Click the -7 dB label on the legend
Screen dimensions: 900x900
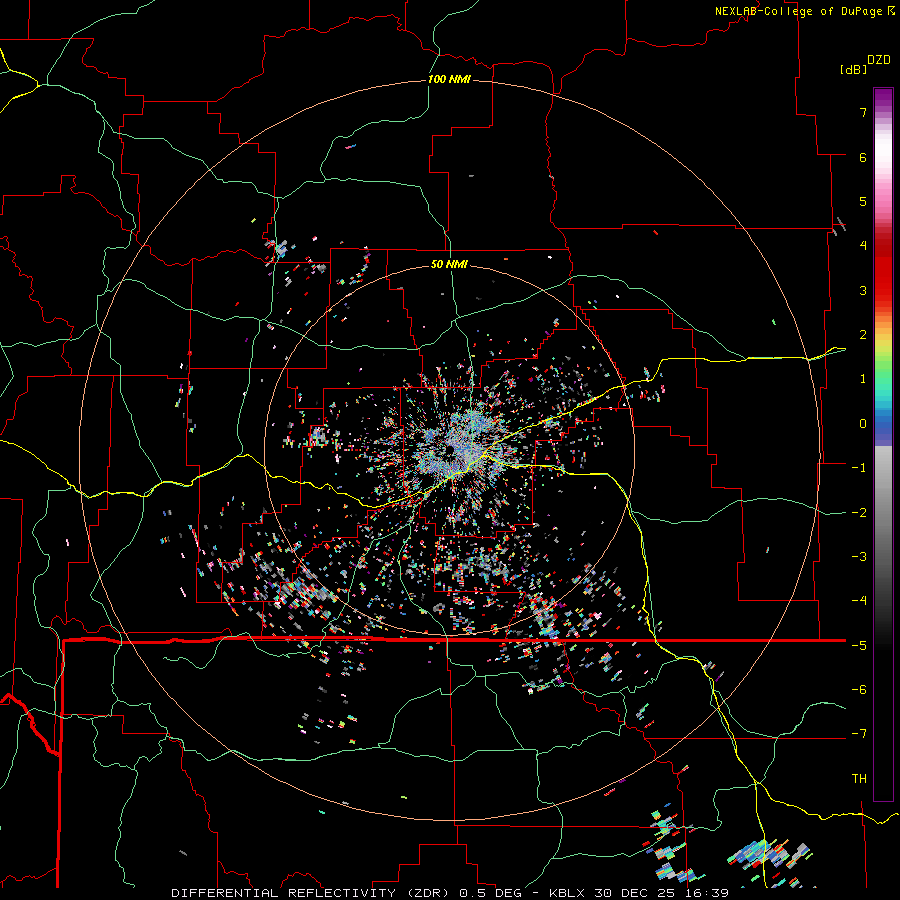[x=859, y=734]
